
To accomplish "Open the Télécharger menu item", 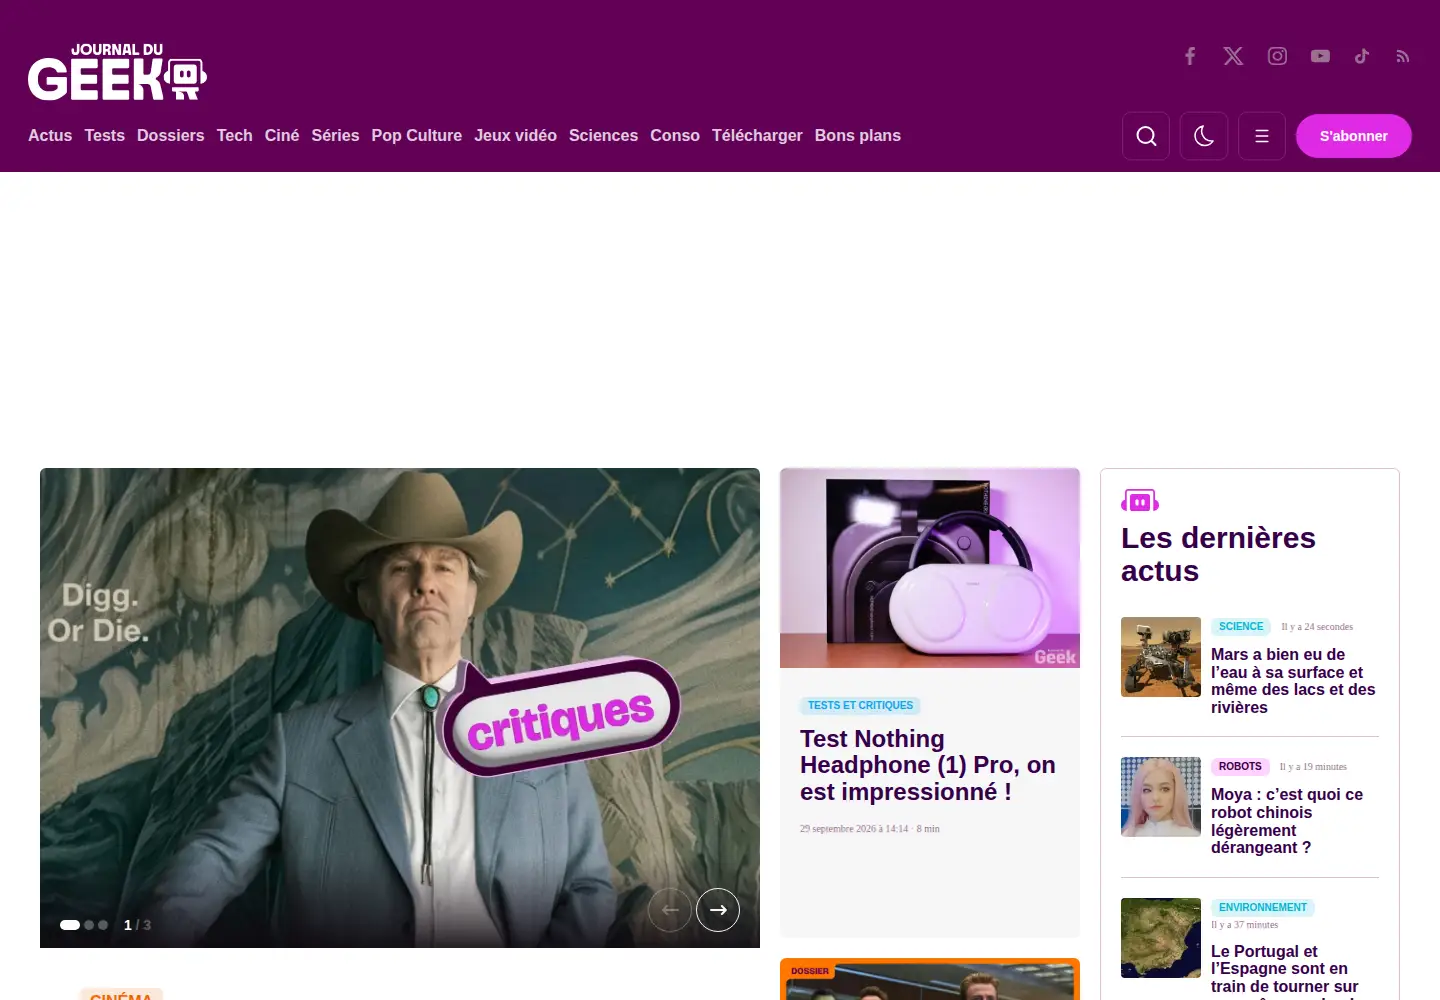I will (x=757, y=135).
